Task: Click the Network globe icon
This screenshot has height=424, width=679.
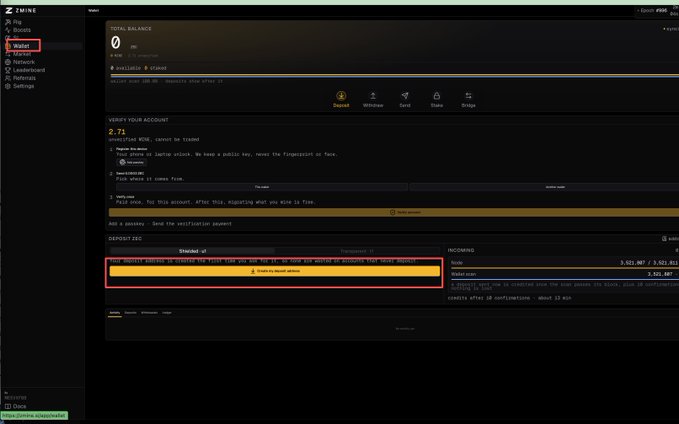Action: (x=8, y=62)
